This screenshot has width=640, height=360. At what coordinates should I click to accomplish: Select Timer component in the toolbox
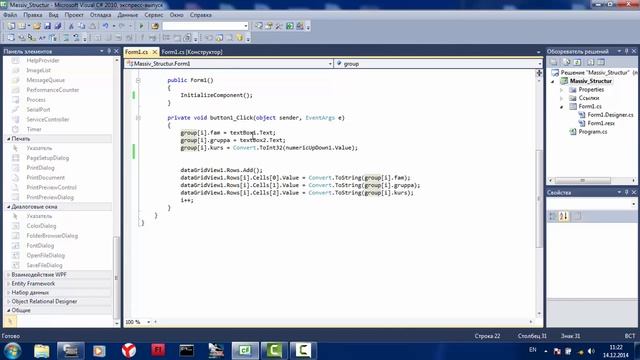click(34, 129)
